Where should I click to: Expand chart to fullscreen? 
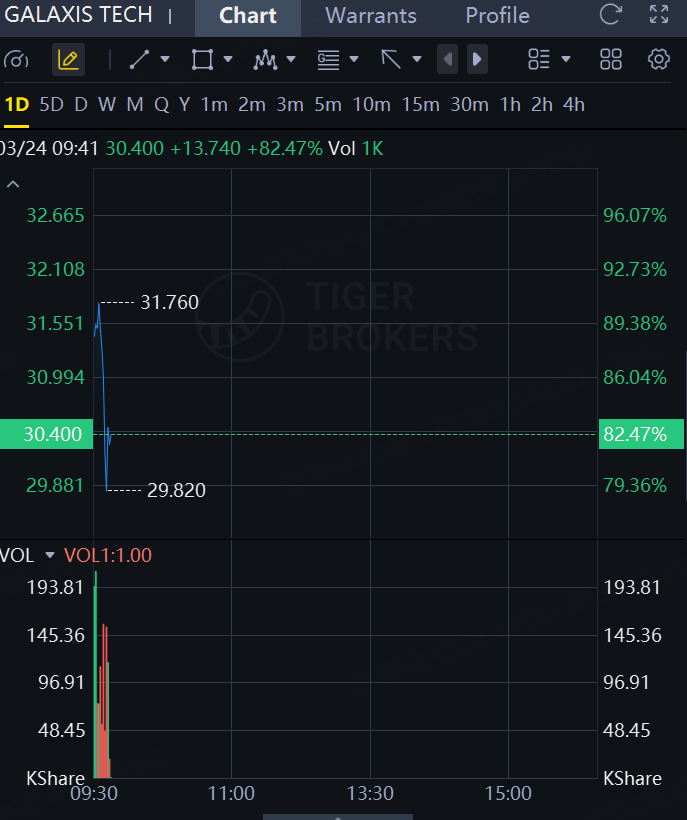pyautogui.click(x=659, y=15)
